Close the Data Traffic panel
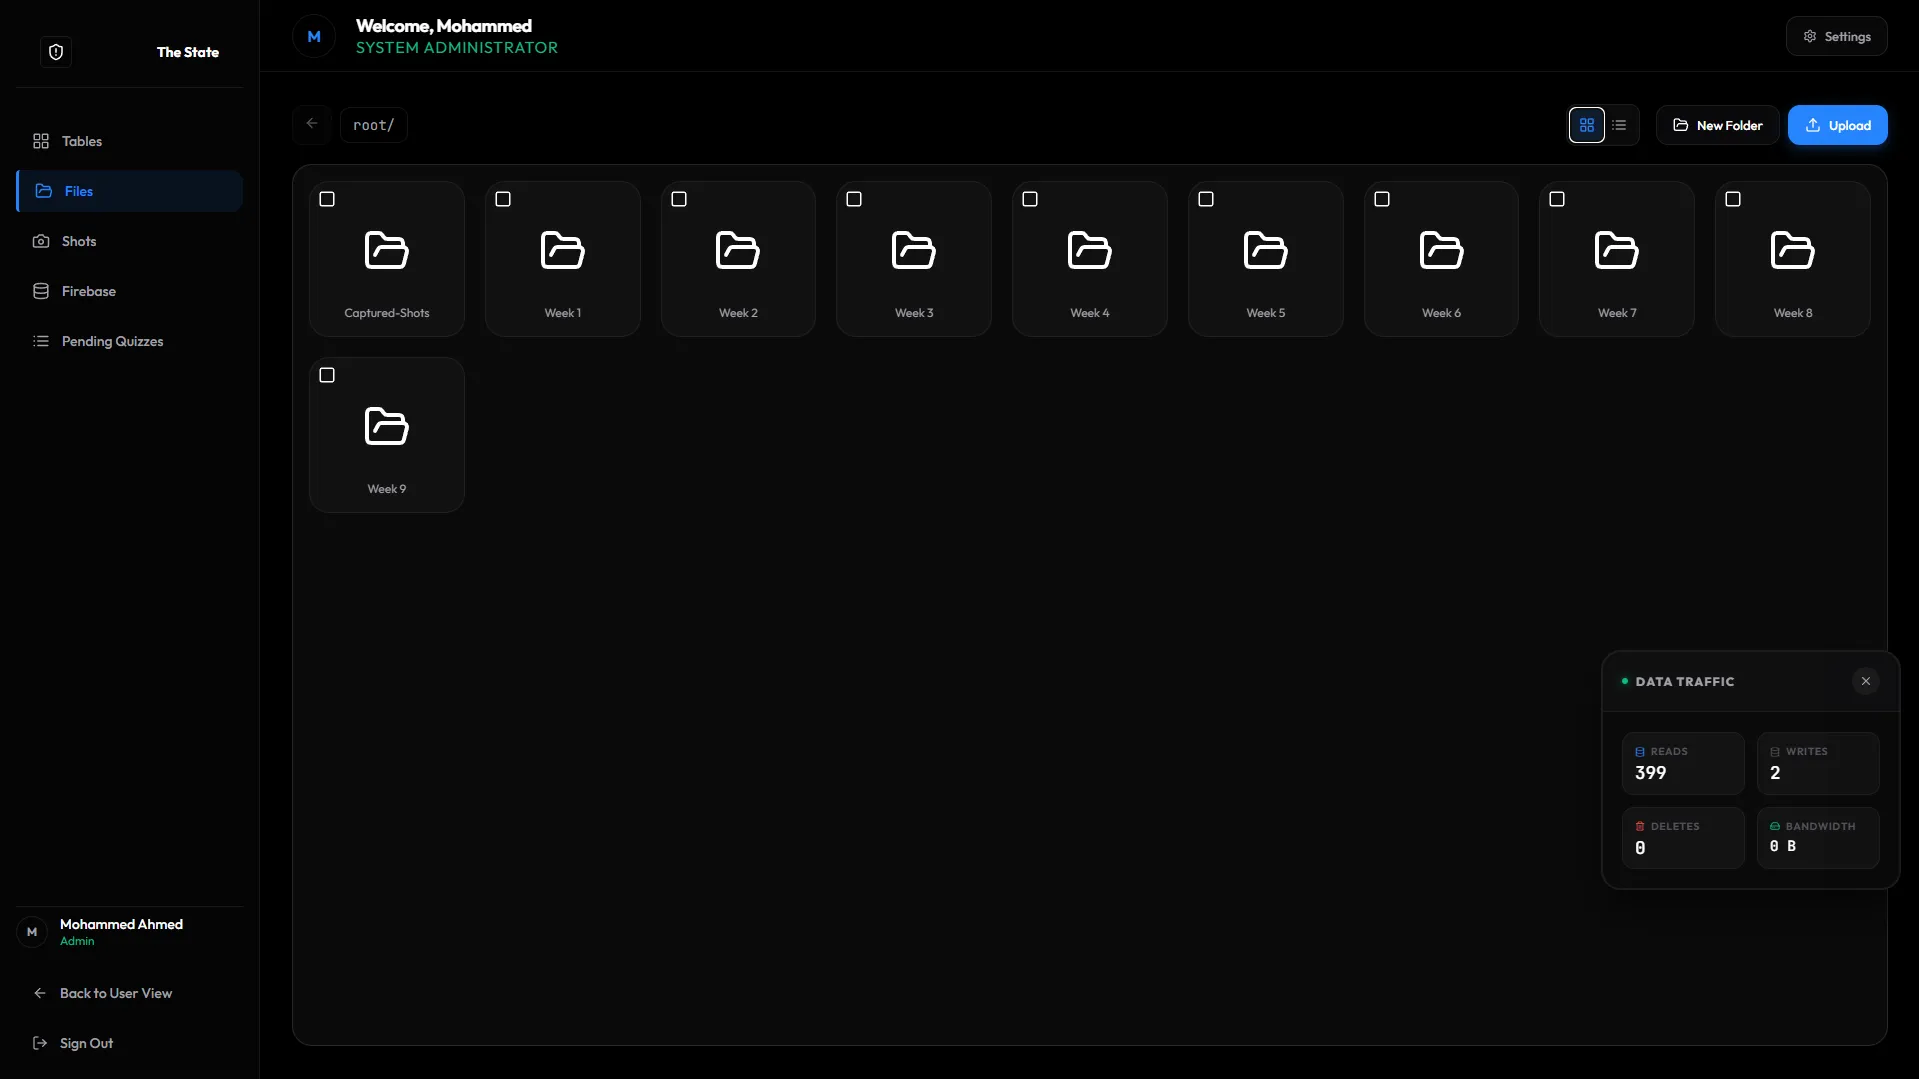The width and height of the screenshot is (1919, 1079). [x=1866, y=681]
